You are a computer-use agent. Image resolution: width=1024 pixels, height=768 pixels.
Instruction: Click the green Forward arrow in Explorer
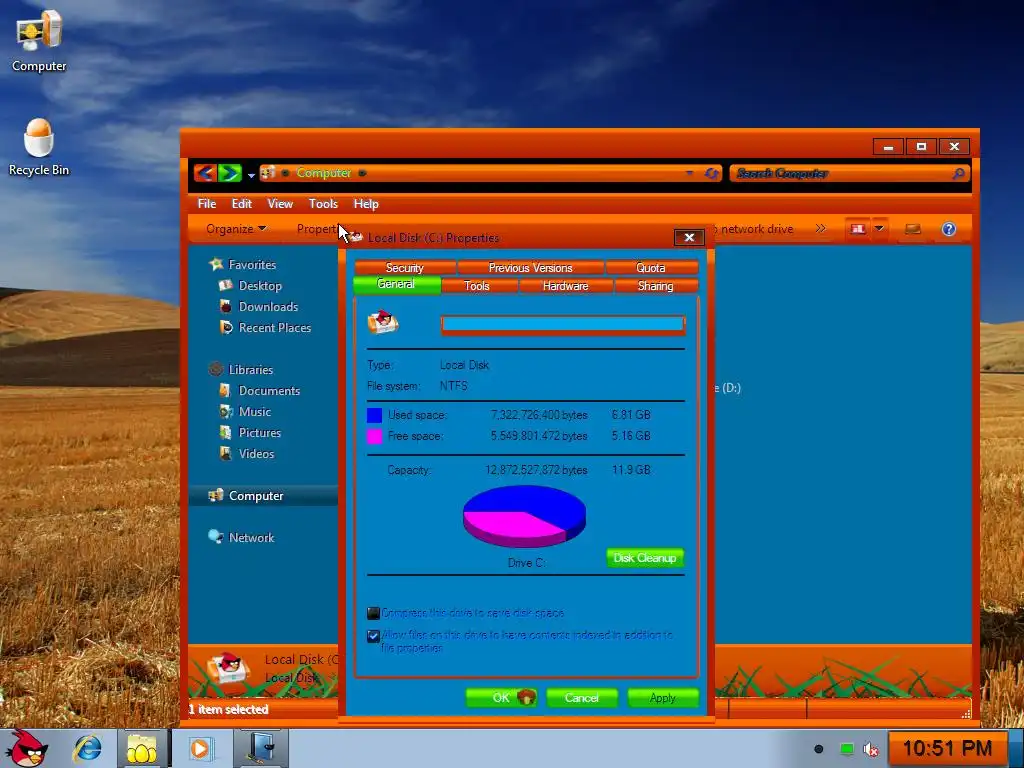[x=230, y=173]
